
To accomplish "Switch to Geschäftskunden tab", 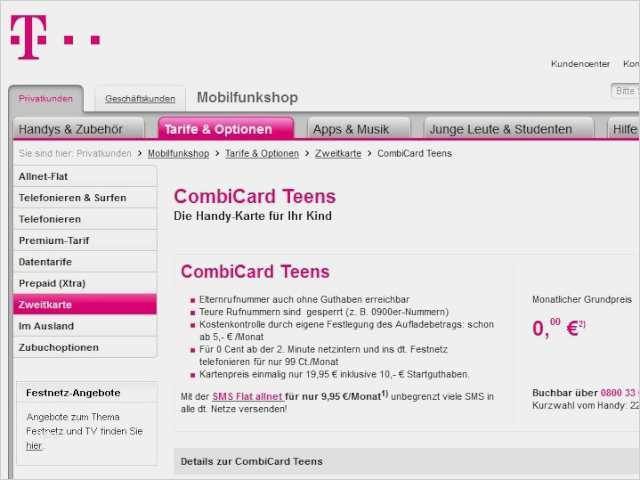I will [x=140, y=99].
